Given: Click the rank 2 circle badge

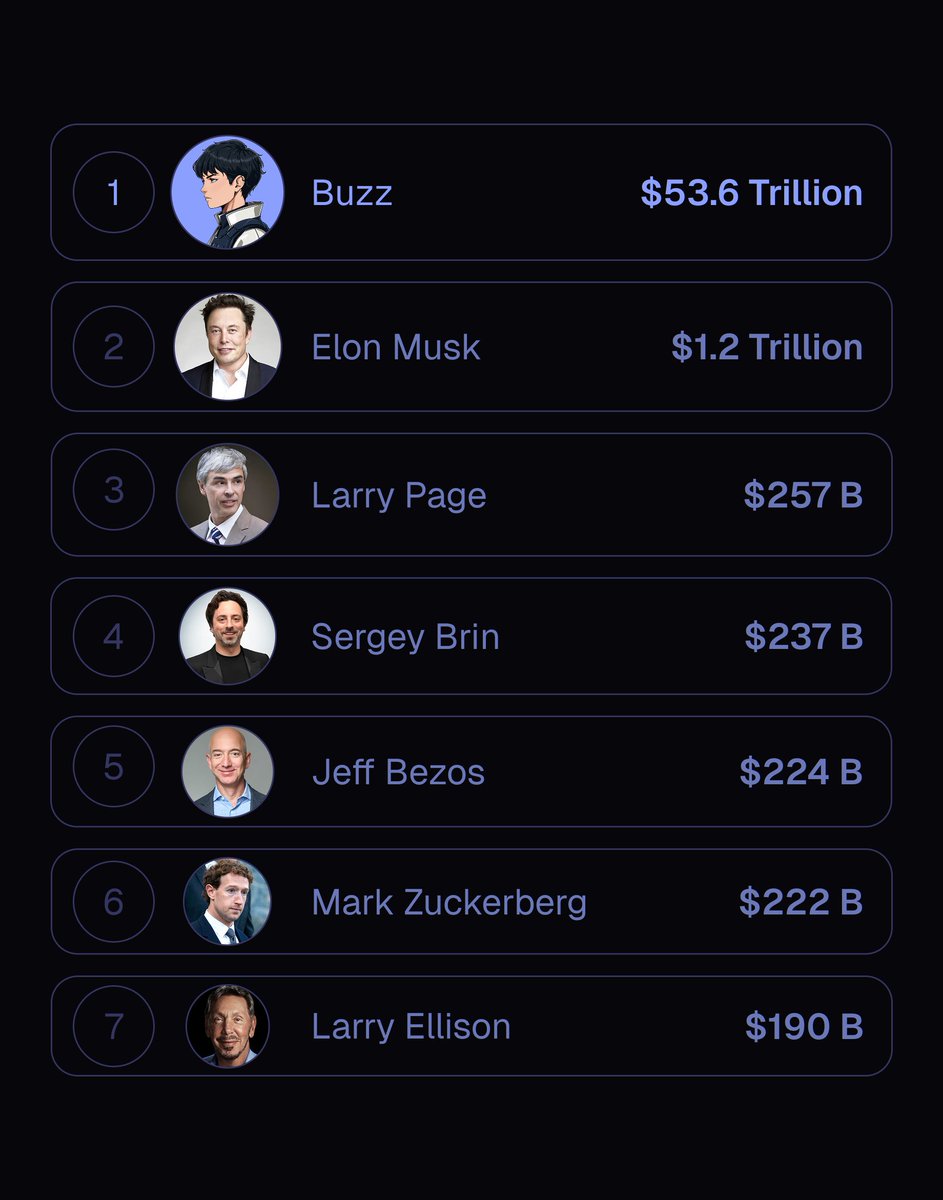Looking at the screenshot, I should [114, 346].
